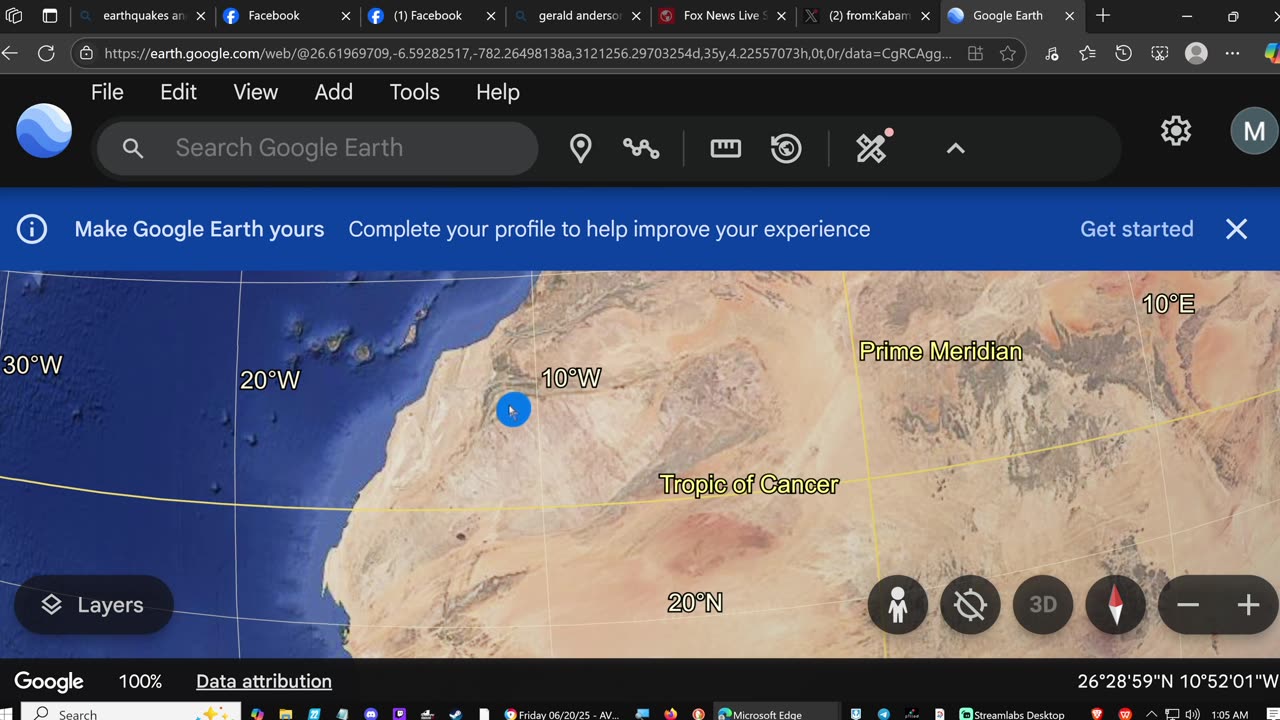This screenshot has height=720, width=1280.
Task: Toggle the 3D view button
Action: (x=1043, y=604)
